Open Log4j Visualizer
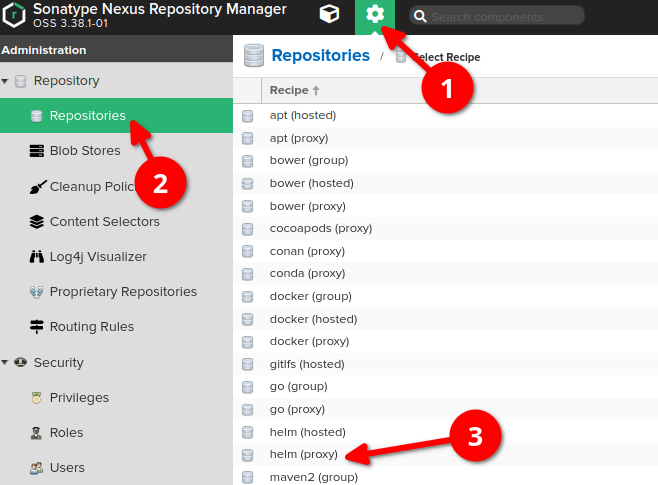Screen dimensions: 658x485 [x=98, y=256]
